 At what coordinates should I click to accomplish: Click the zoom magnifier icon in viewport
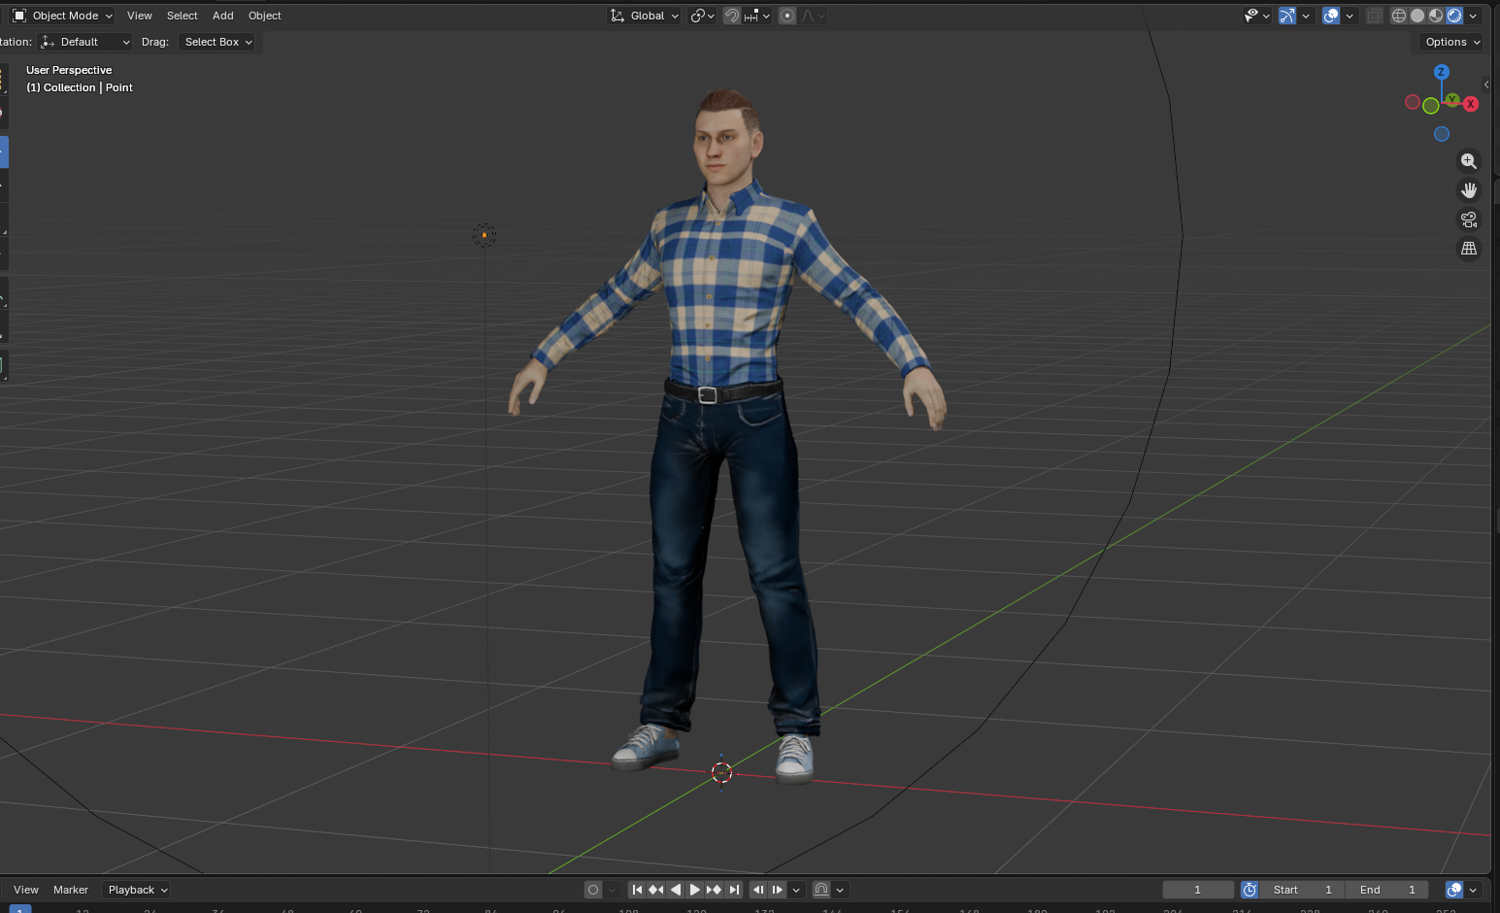[x=1468, y=161]
